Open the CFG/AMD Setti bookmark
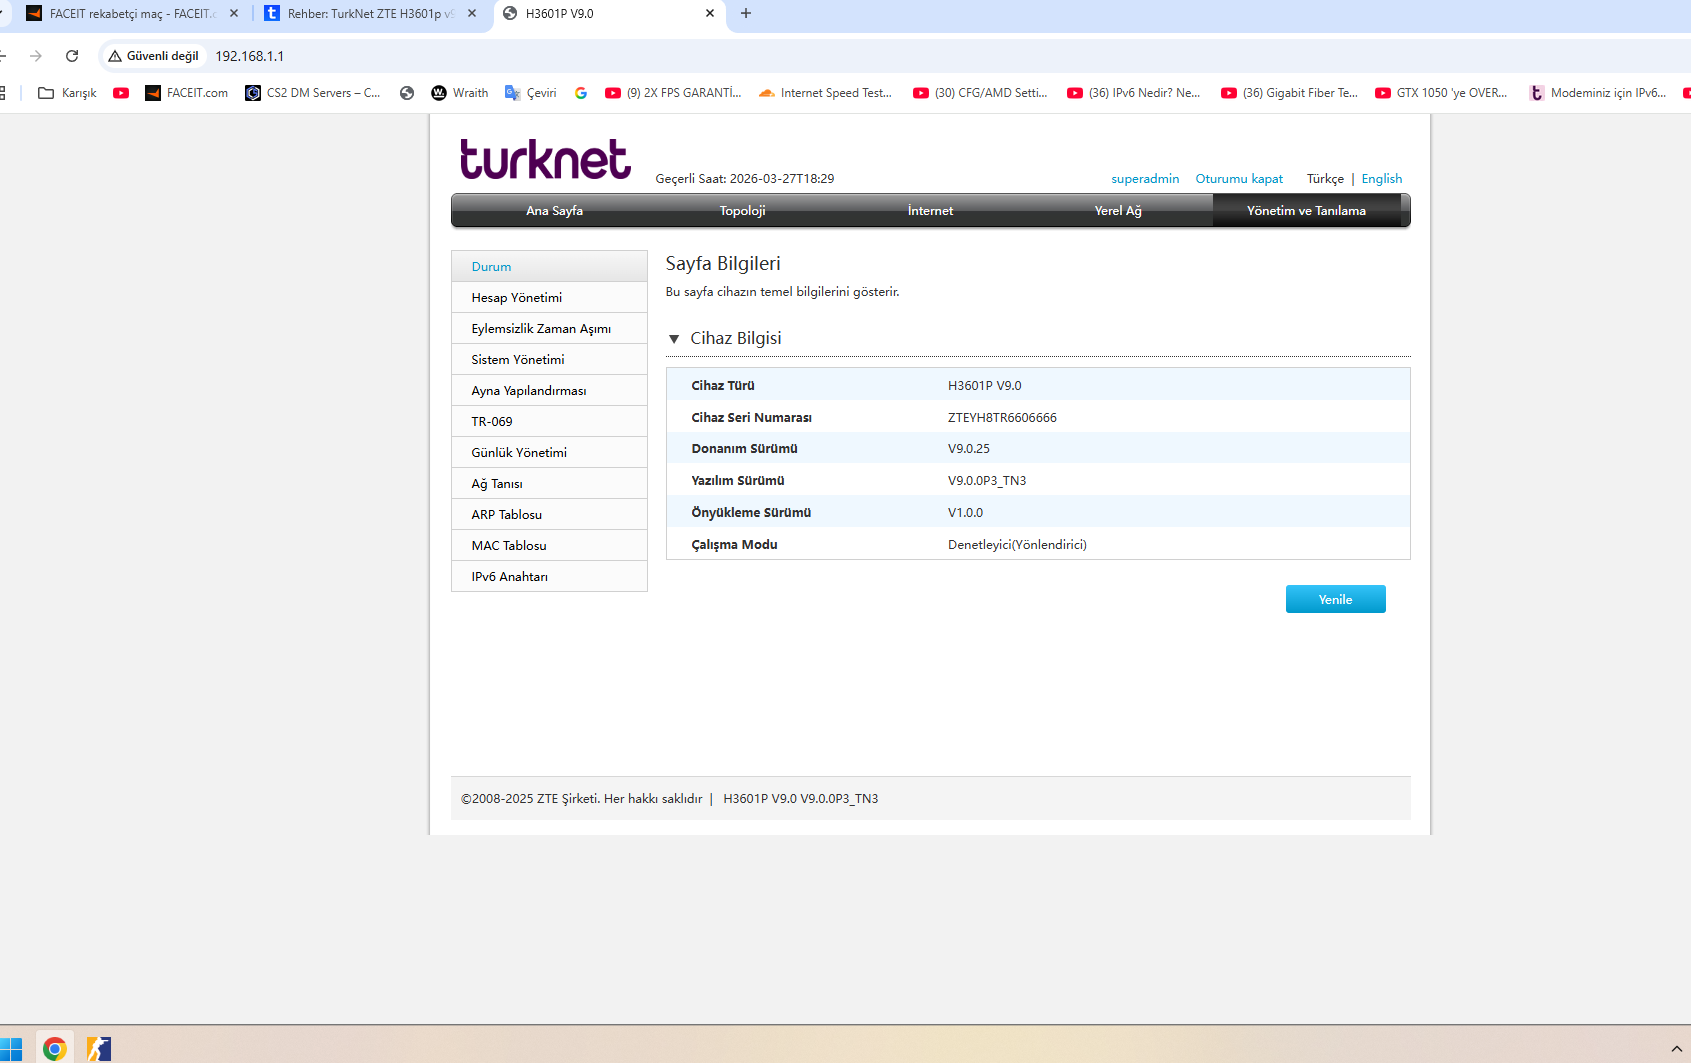The width and height of the screenshot is (1691, 1063). pyautogui.click(x=980, y=93)
